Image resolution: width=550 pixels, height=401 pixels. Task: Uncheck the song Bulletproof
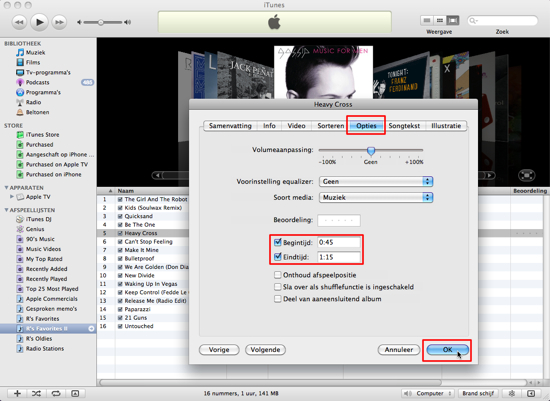[x=120, y=259]
